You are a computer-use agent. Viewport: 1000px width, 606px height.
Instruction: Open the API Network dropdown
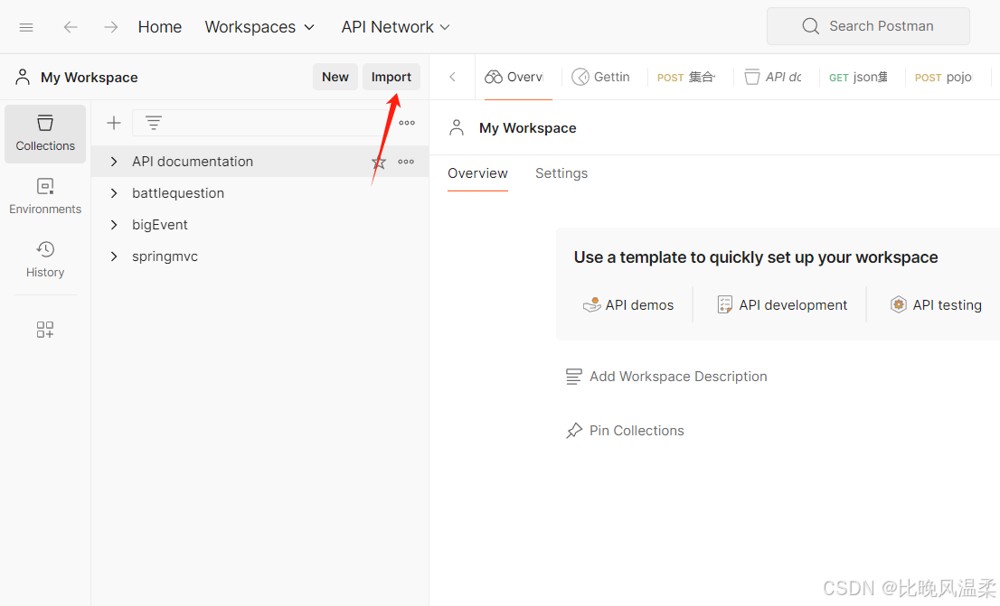(x=395, y=27)
